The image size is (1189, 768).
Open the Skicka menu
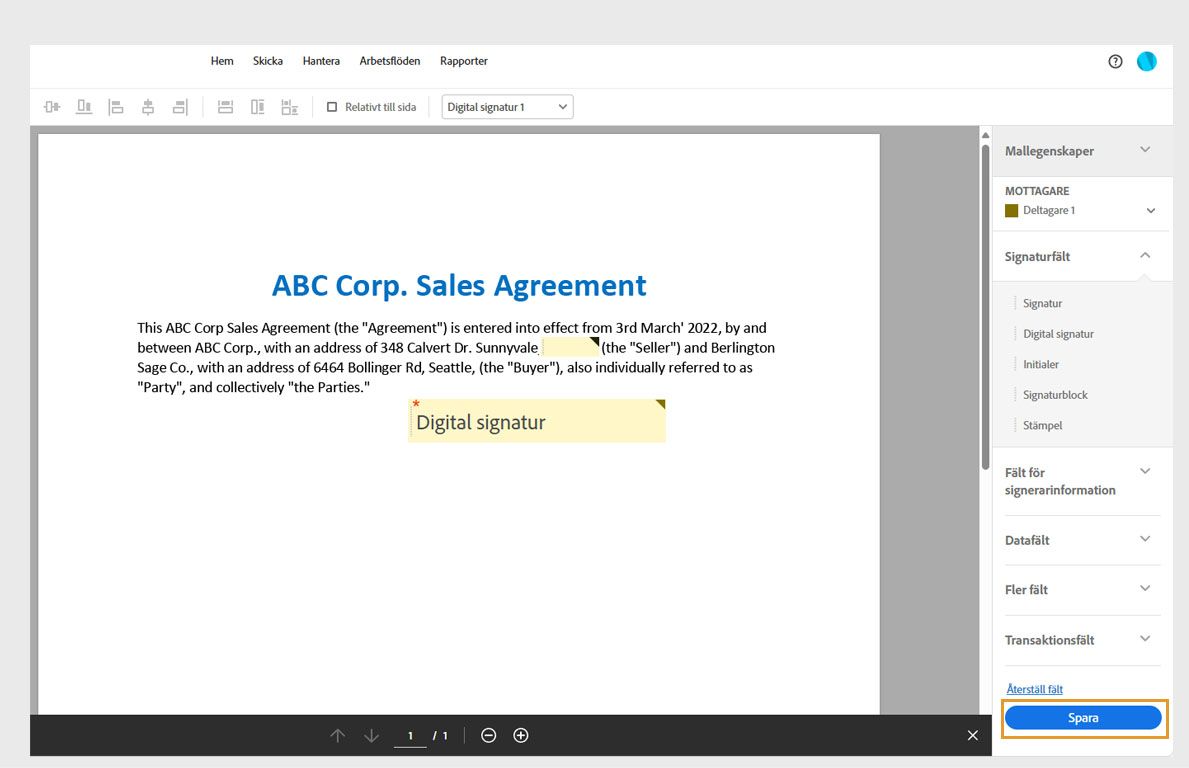click(x=268, y=61)
